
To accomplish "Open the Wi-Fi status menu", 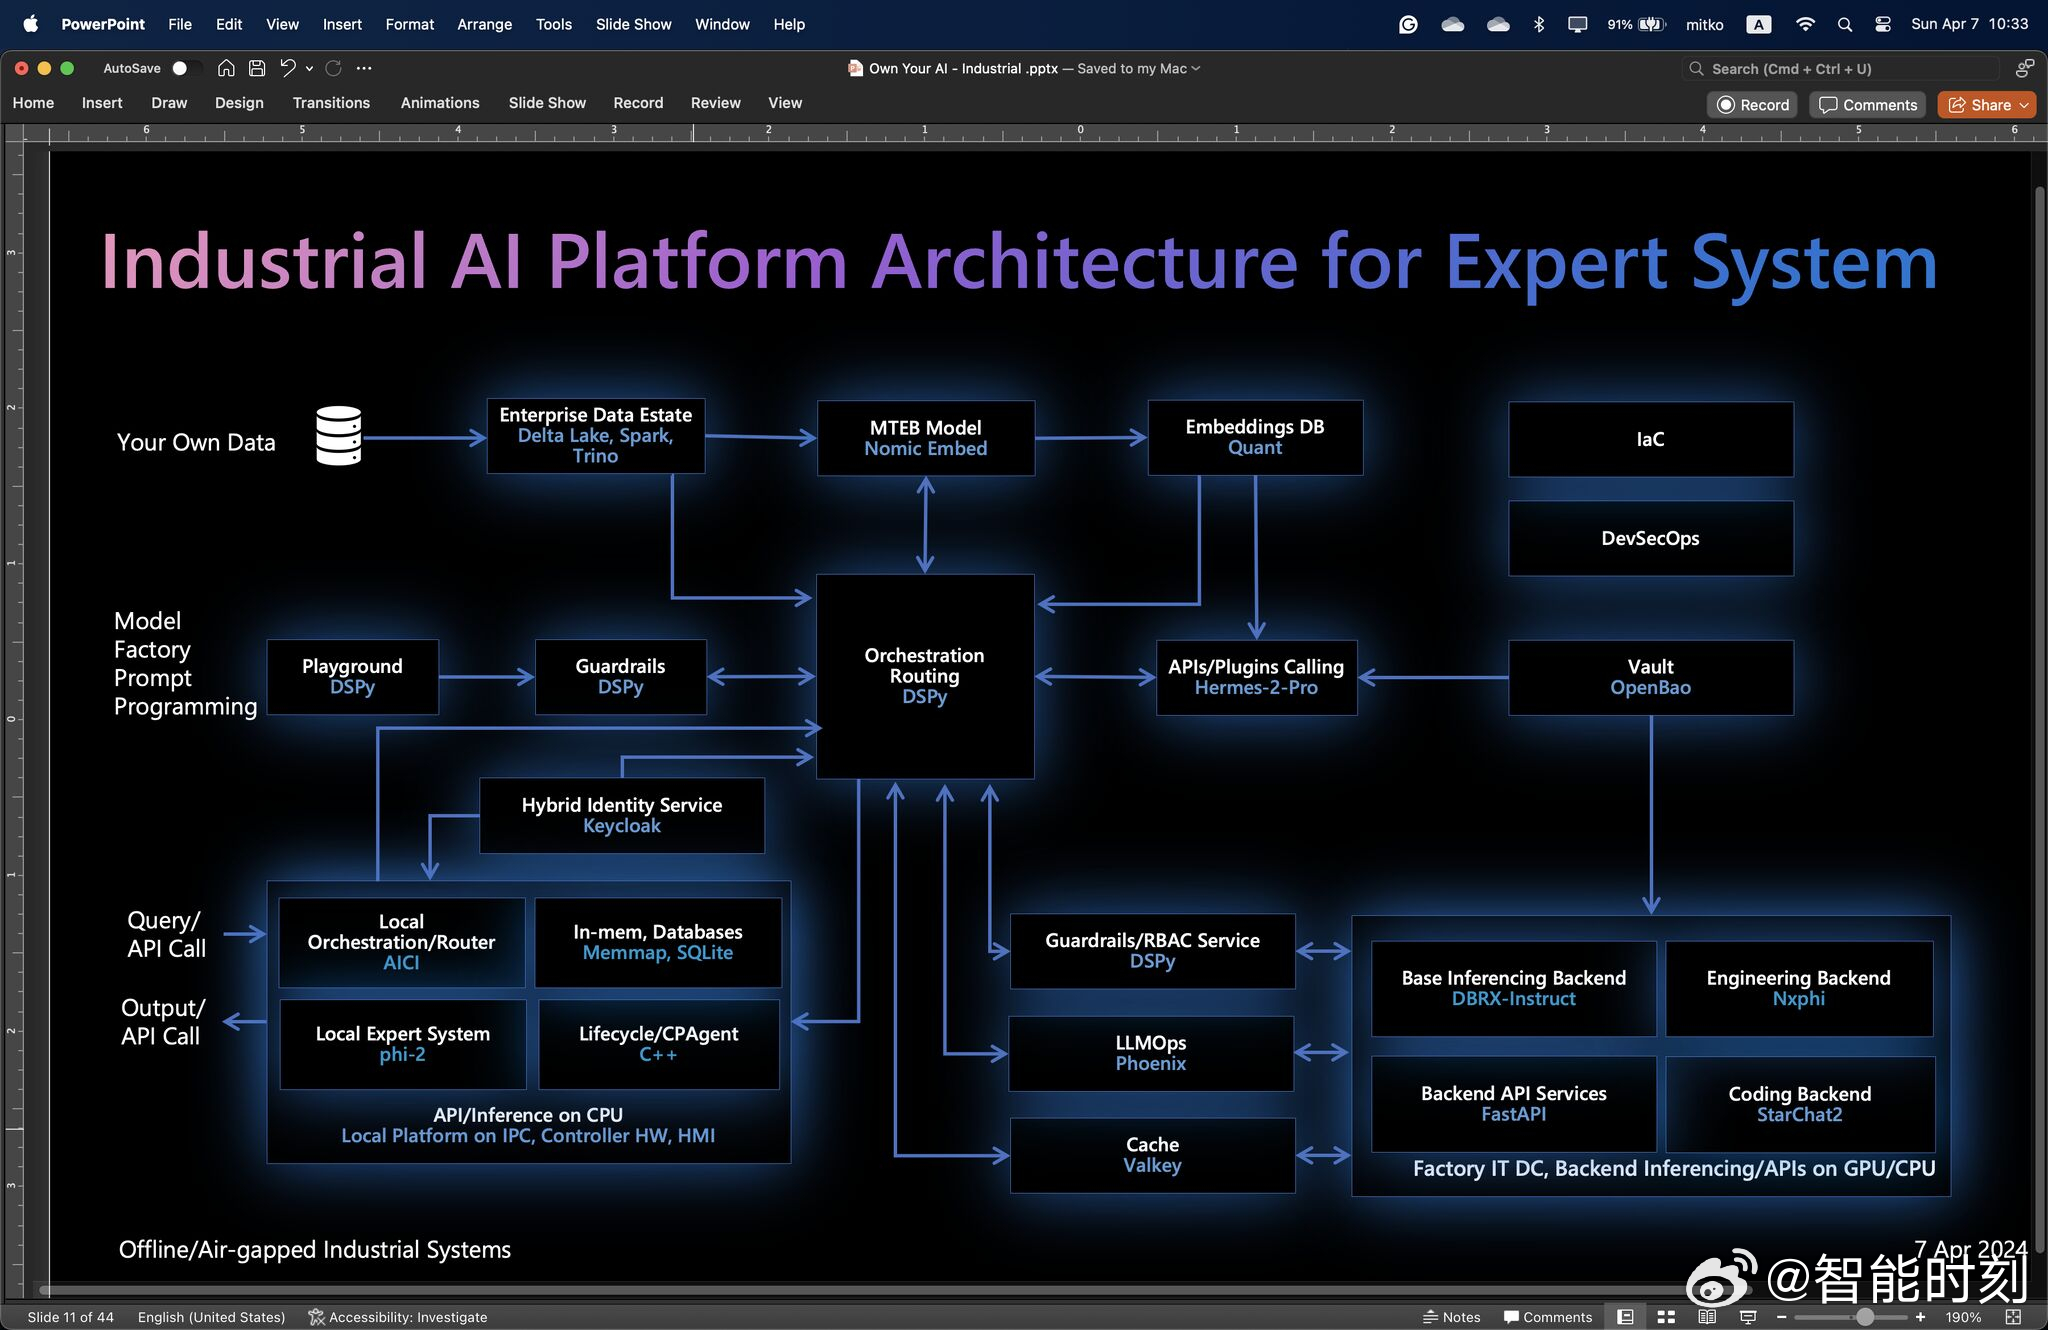I will click(1805, 24).
